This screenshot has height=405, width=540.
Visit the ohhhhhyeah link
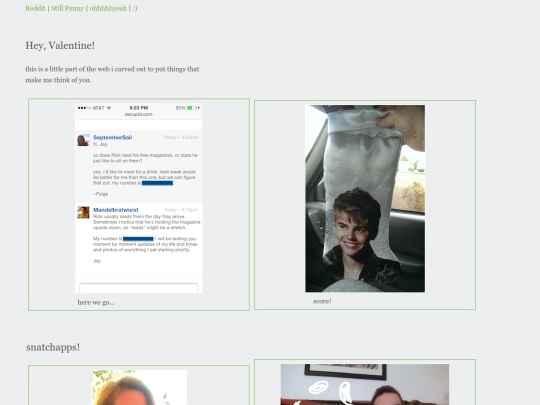tap(108, 8)
